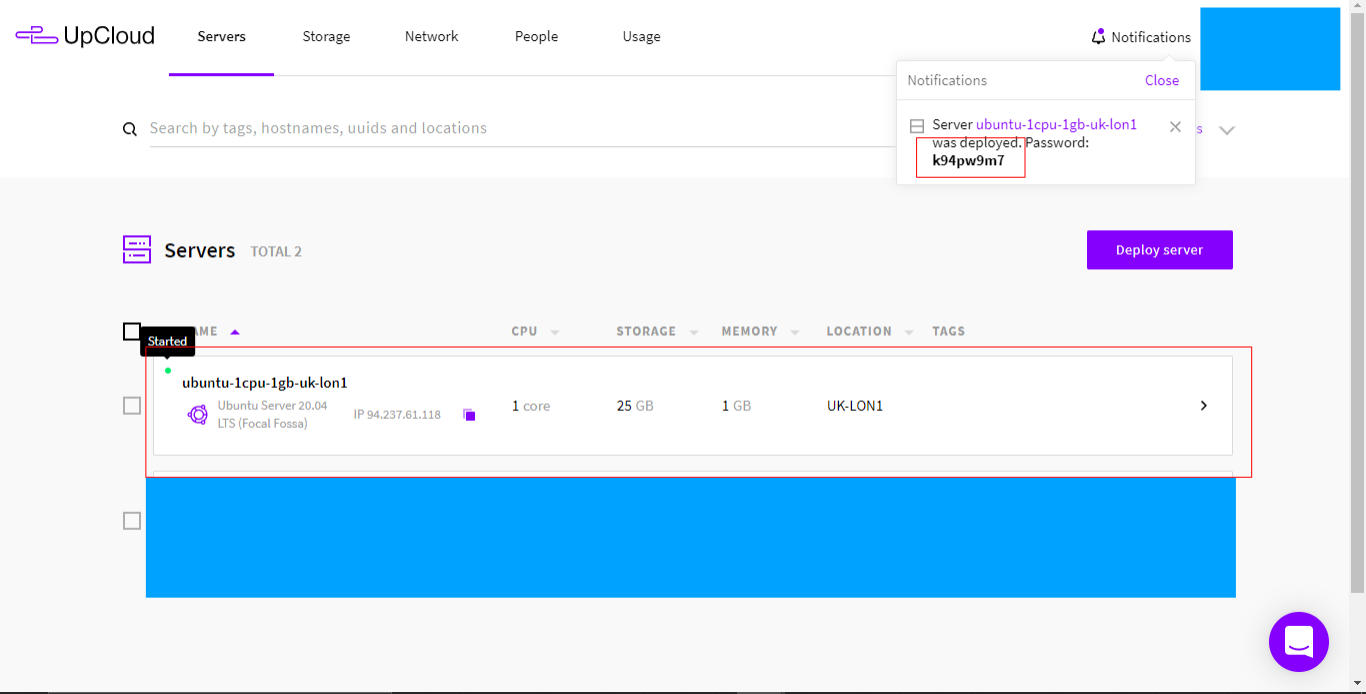Click the search magnifier icon
This screenshot has height=694, width=1366.
pos(130,129)
